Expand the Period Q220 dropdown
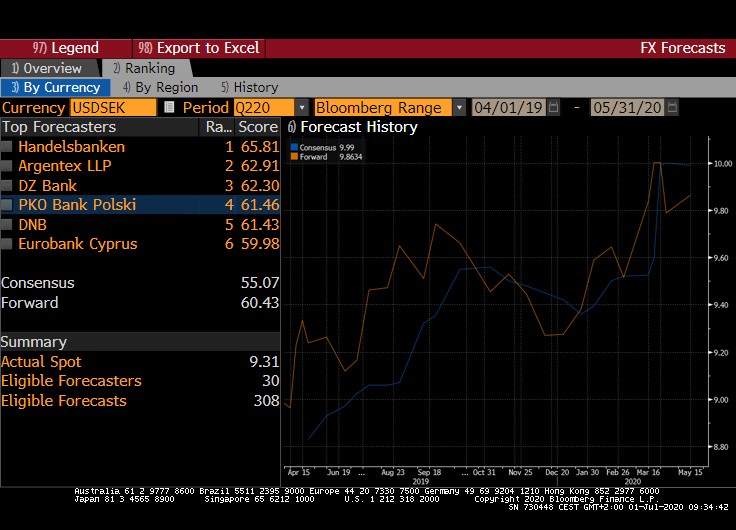736x530 pixels. (301, 107)
